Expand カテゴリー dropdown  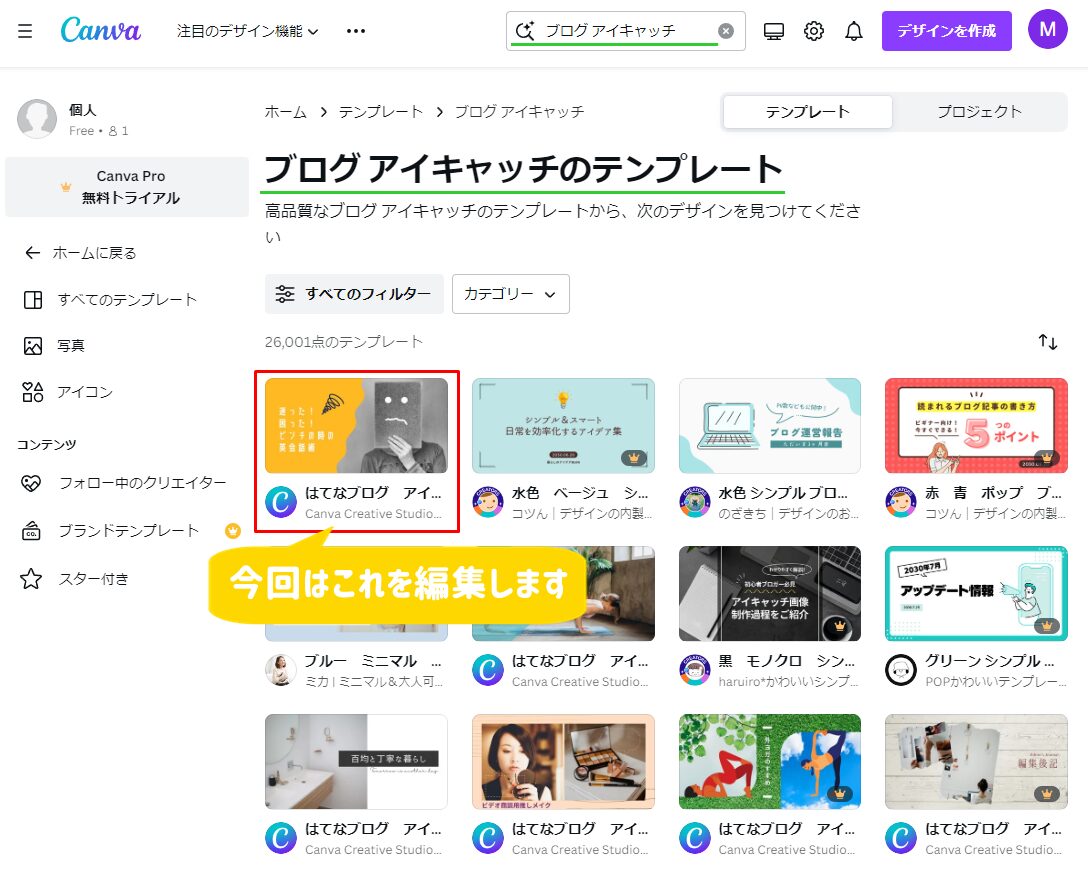511,294
